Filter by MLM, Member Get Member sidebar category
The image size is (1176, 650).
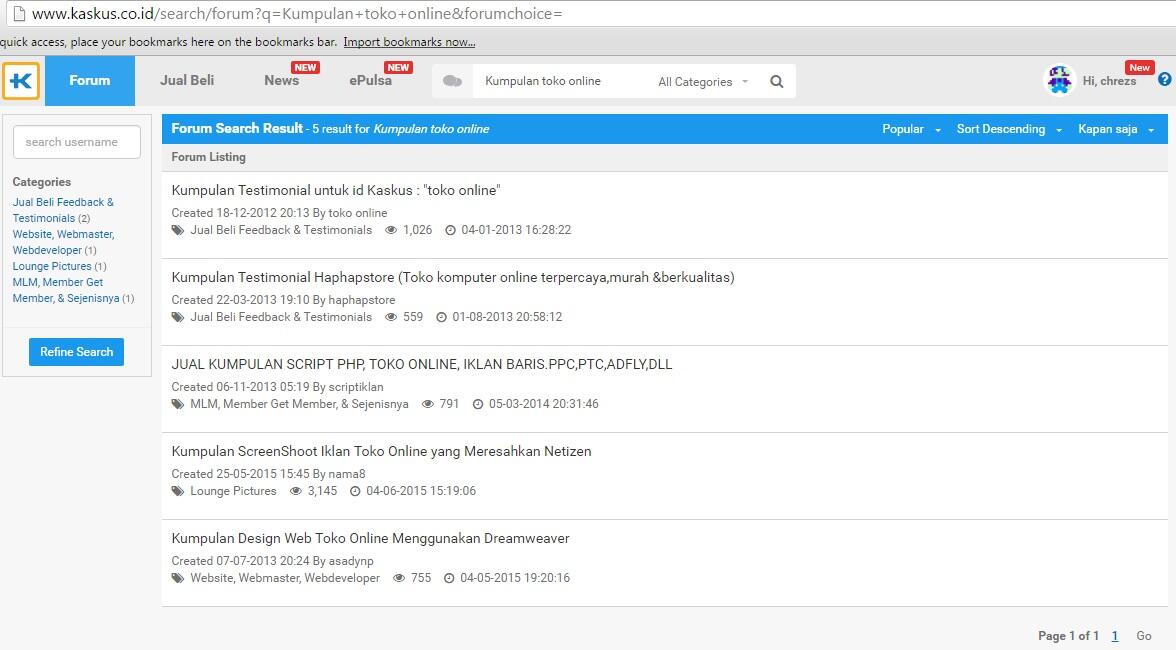[x=66, y=290]
